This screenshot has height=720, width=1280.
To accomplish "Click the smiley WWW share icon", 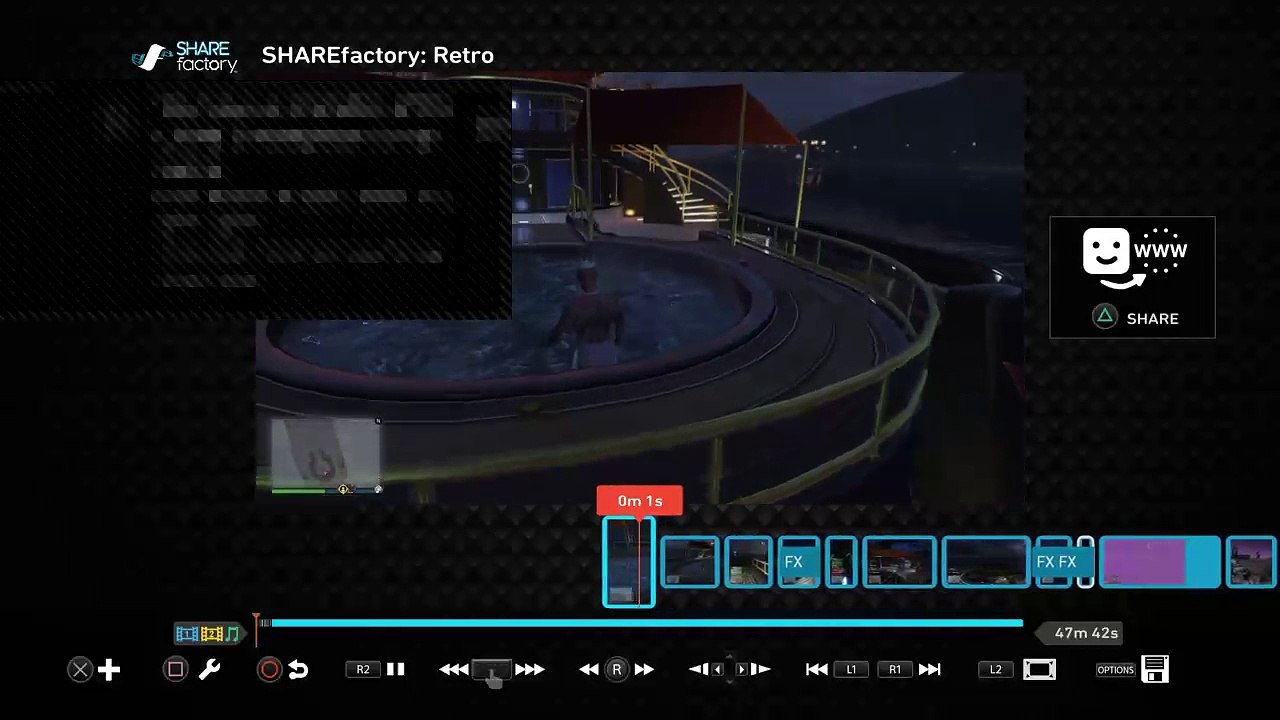I will (x=1135, y=258).
